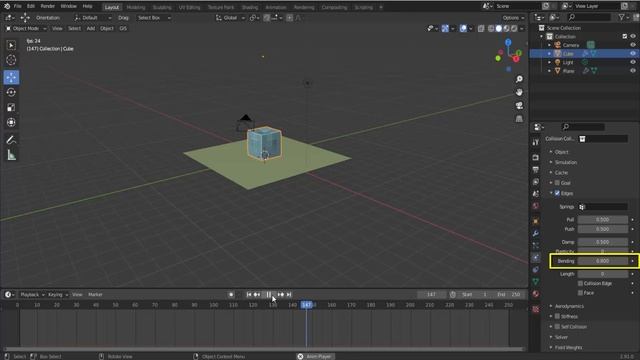Open the Add menu in viewport header
Image resolution: width=640 pixels, height=360 pixels.
(x=91, y=29)
